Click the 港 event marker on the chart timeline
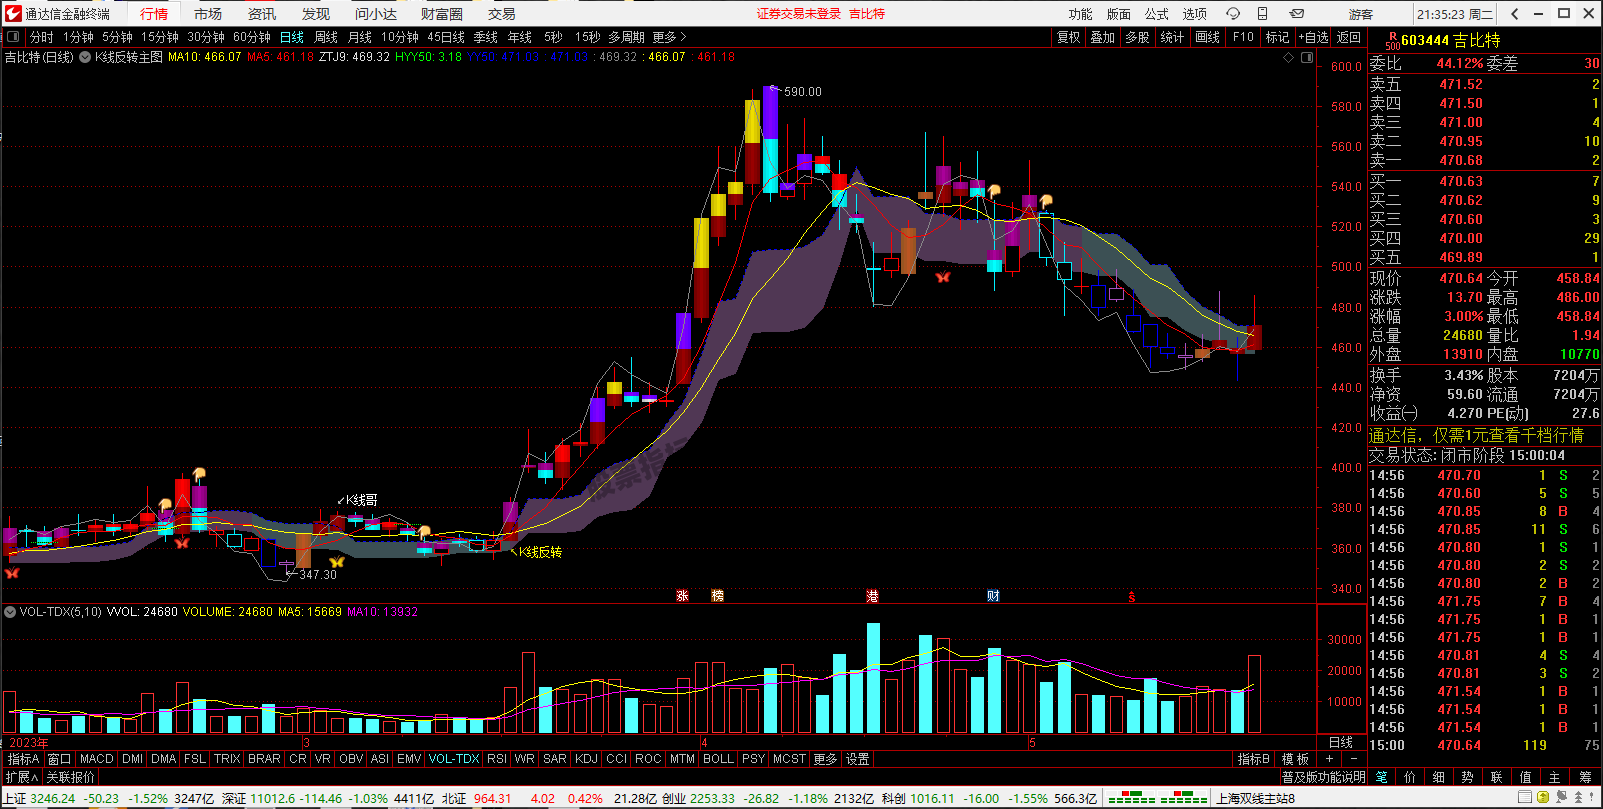1603x809 pixels. (x=872, y=596)
